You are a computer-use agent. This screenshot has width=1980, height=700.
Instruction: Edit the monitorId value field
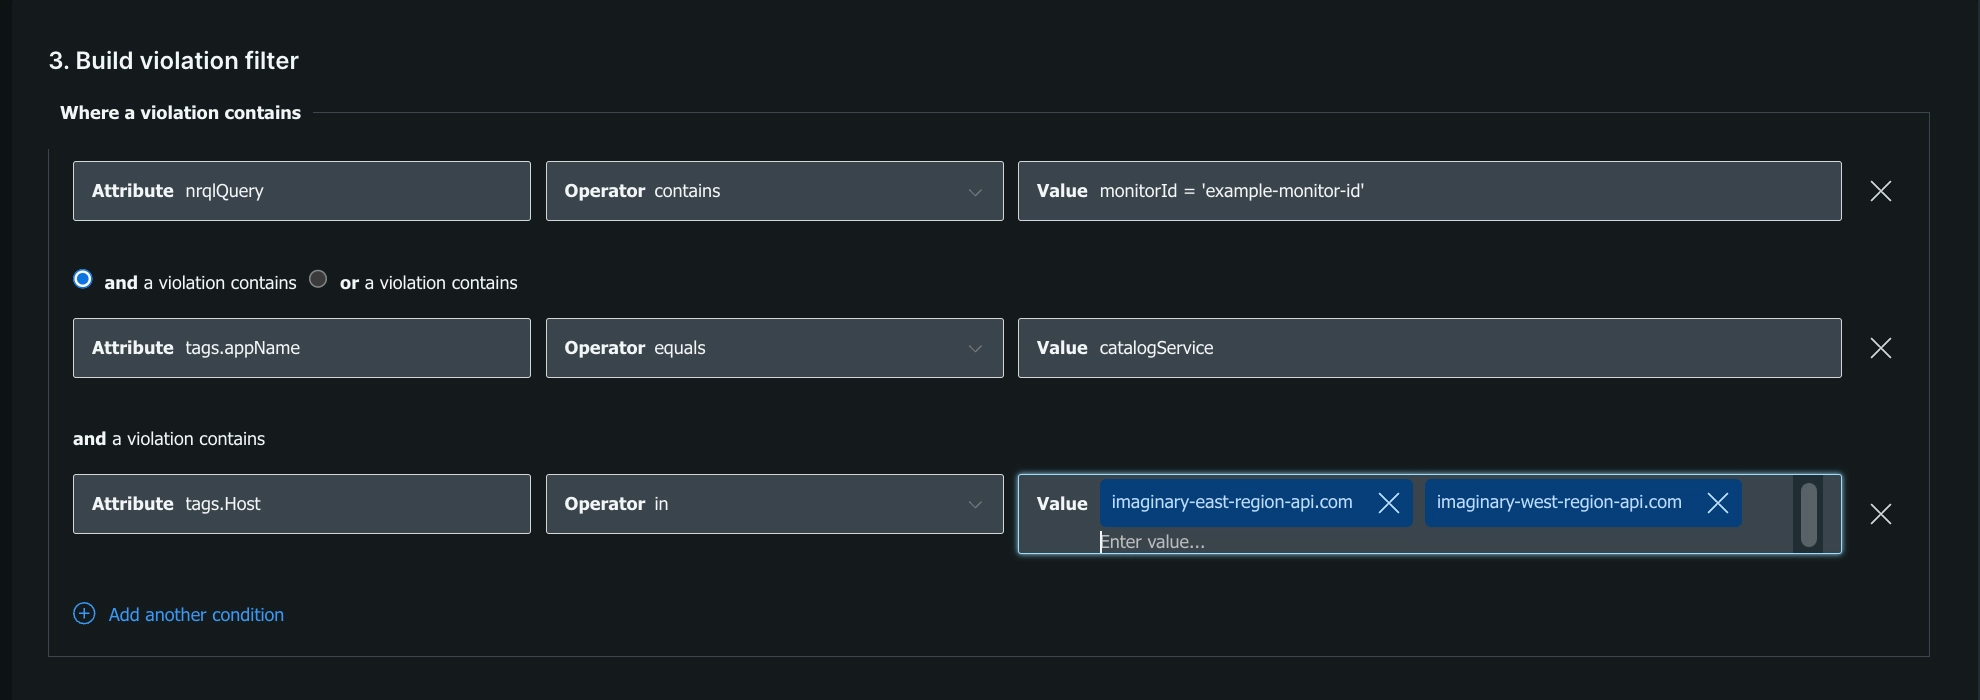point(1430,191)
